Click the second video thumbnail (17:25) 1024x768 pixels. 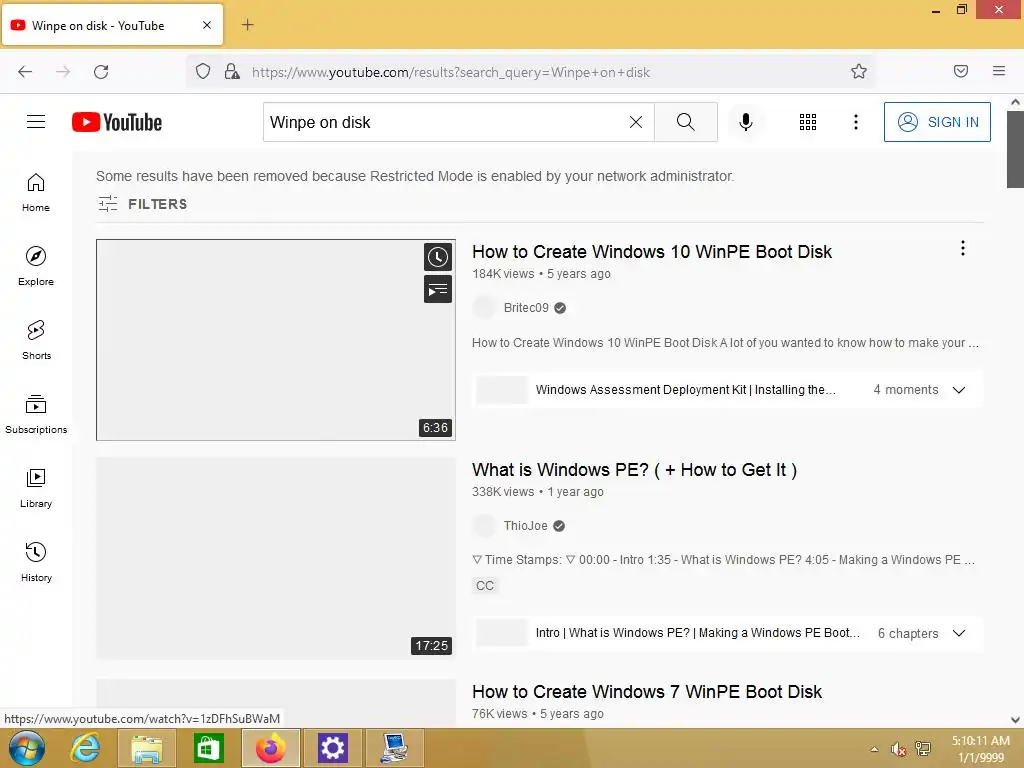pos(276,558)
